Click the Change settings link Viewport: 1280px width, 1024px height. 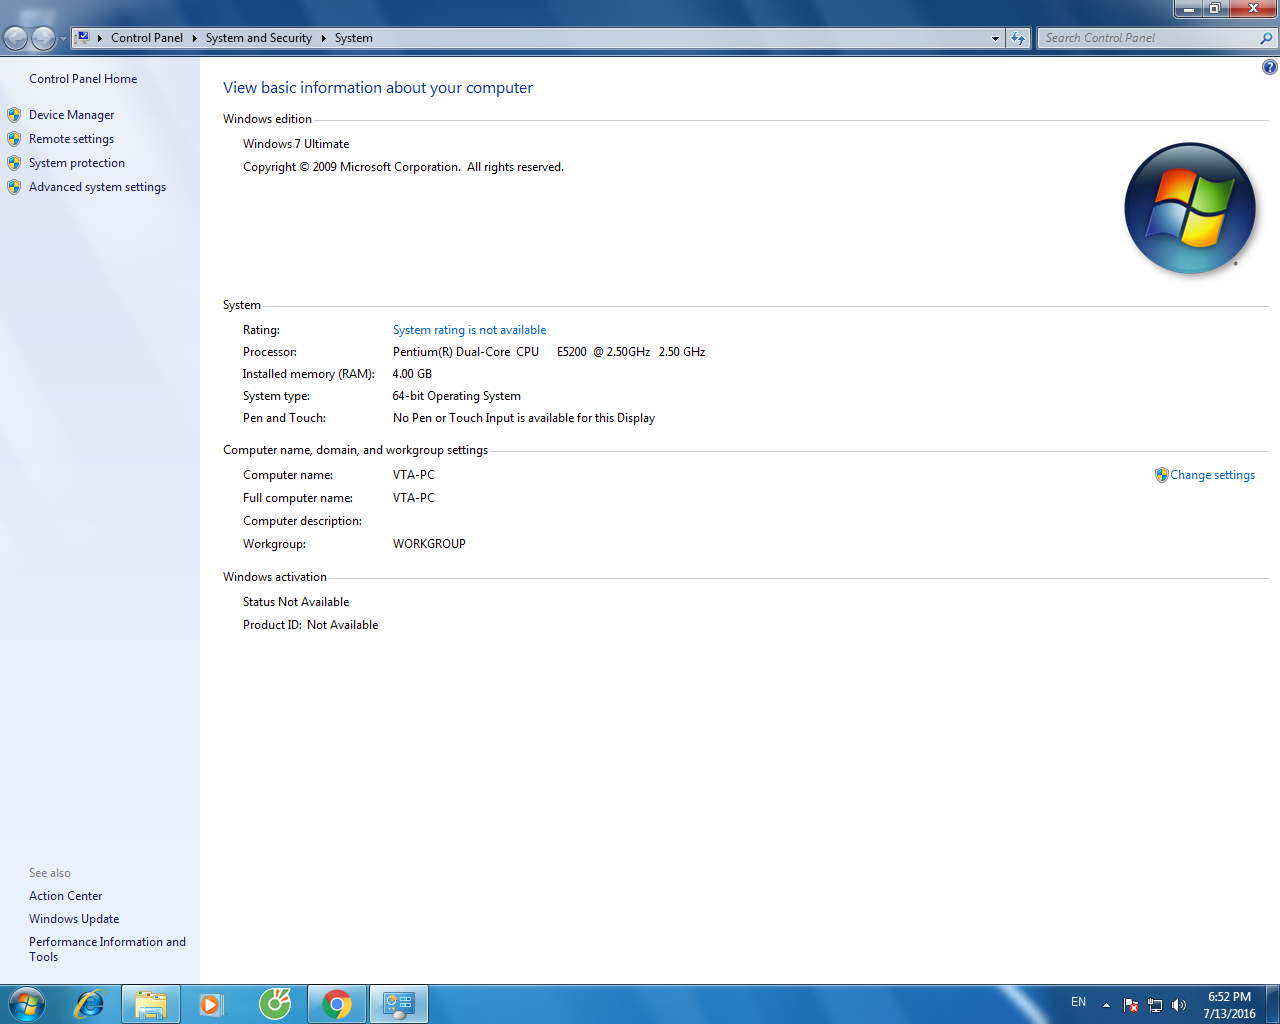click(1212, 475)
